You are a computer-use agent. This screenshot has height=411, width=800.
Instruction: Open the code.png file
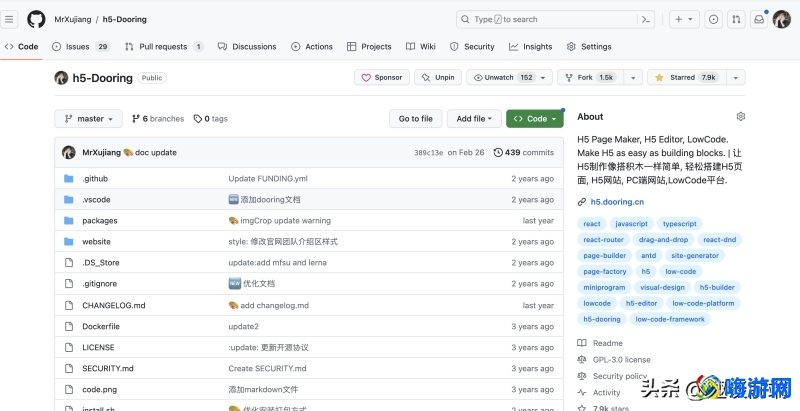99,390
